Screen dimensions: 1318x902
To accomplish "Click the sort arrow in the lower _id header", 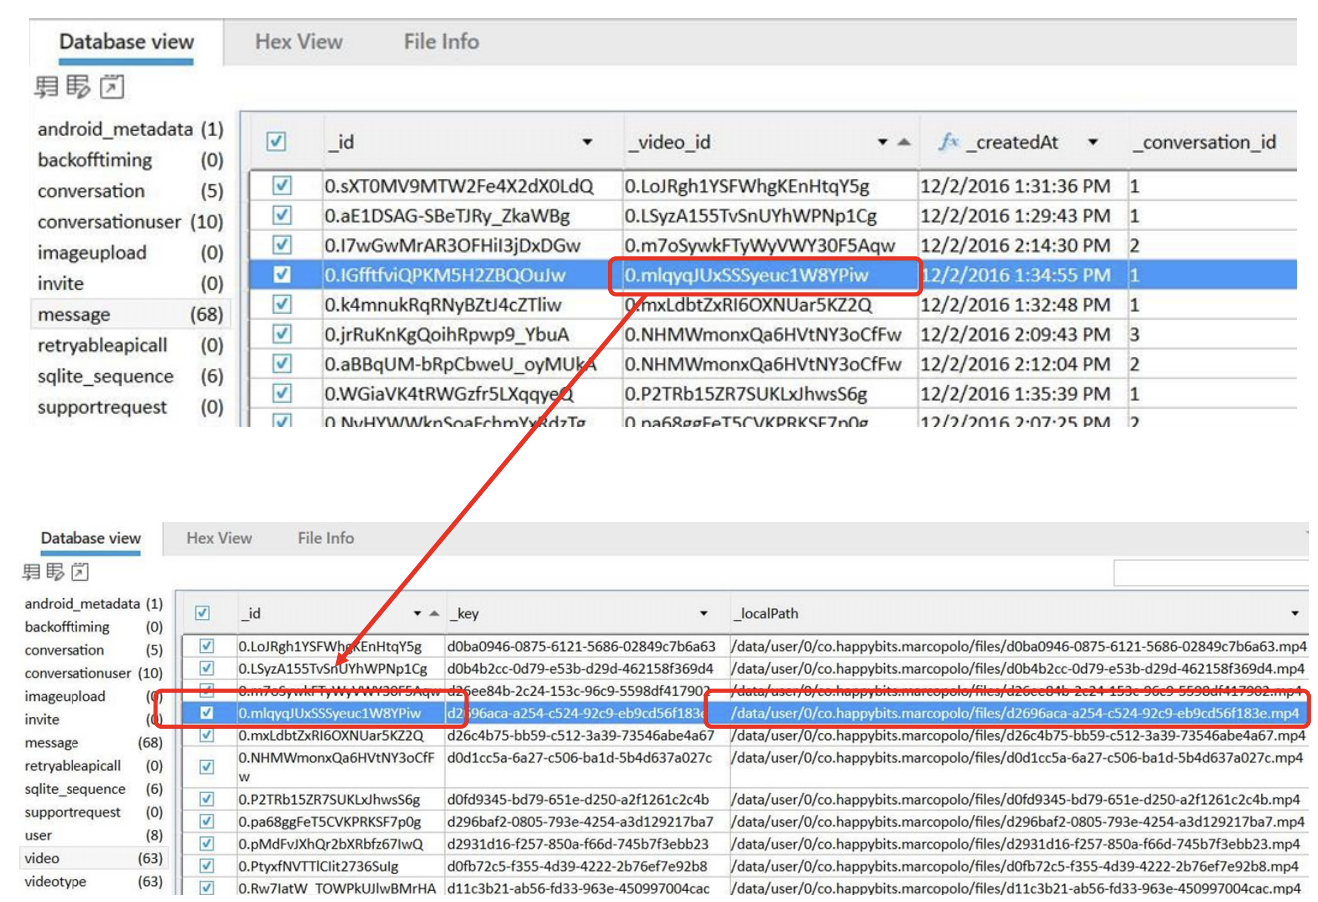I will tap(434, 613).
